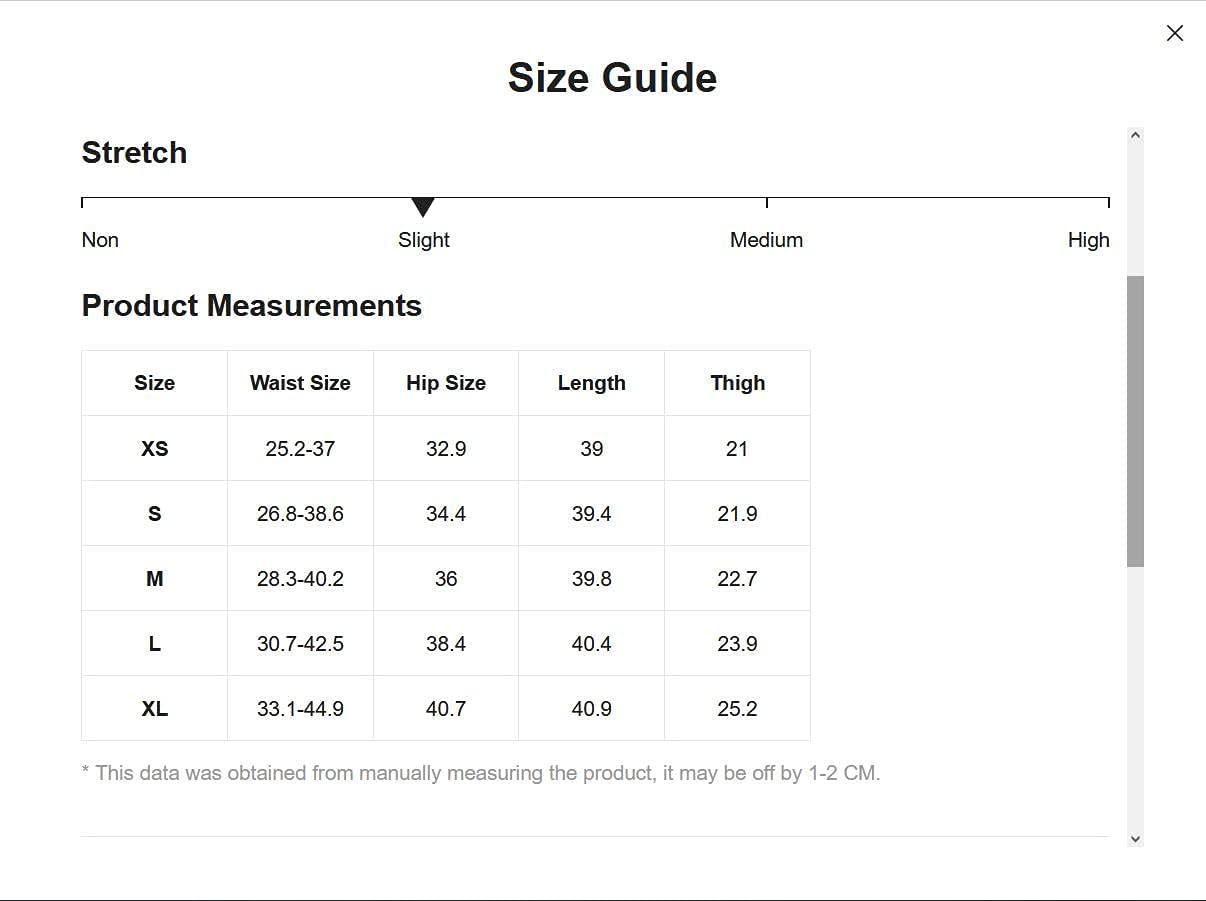The width and height of the screenshot is (1206, 901).
Task: Click the Stretch scale triangle marker
Action: click(x=423, y=207)
